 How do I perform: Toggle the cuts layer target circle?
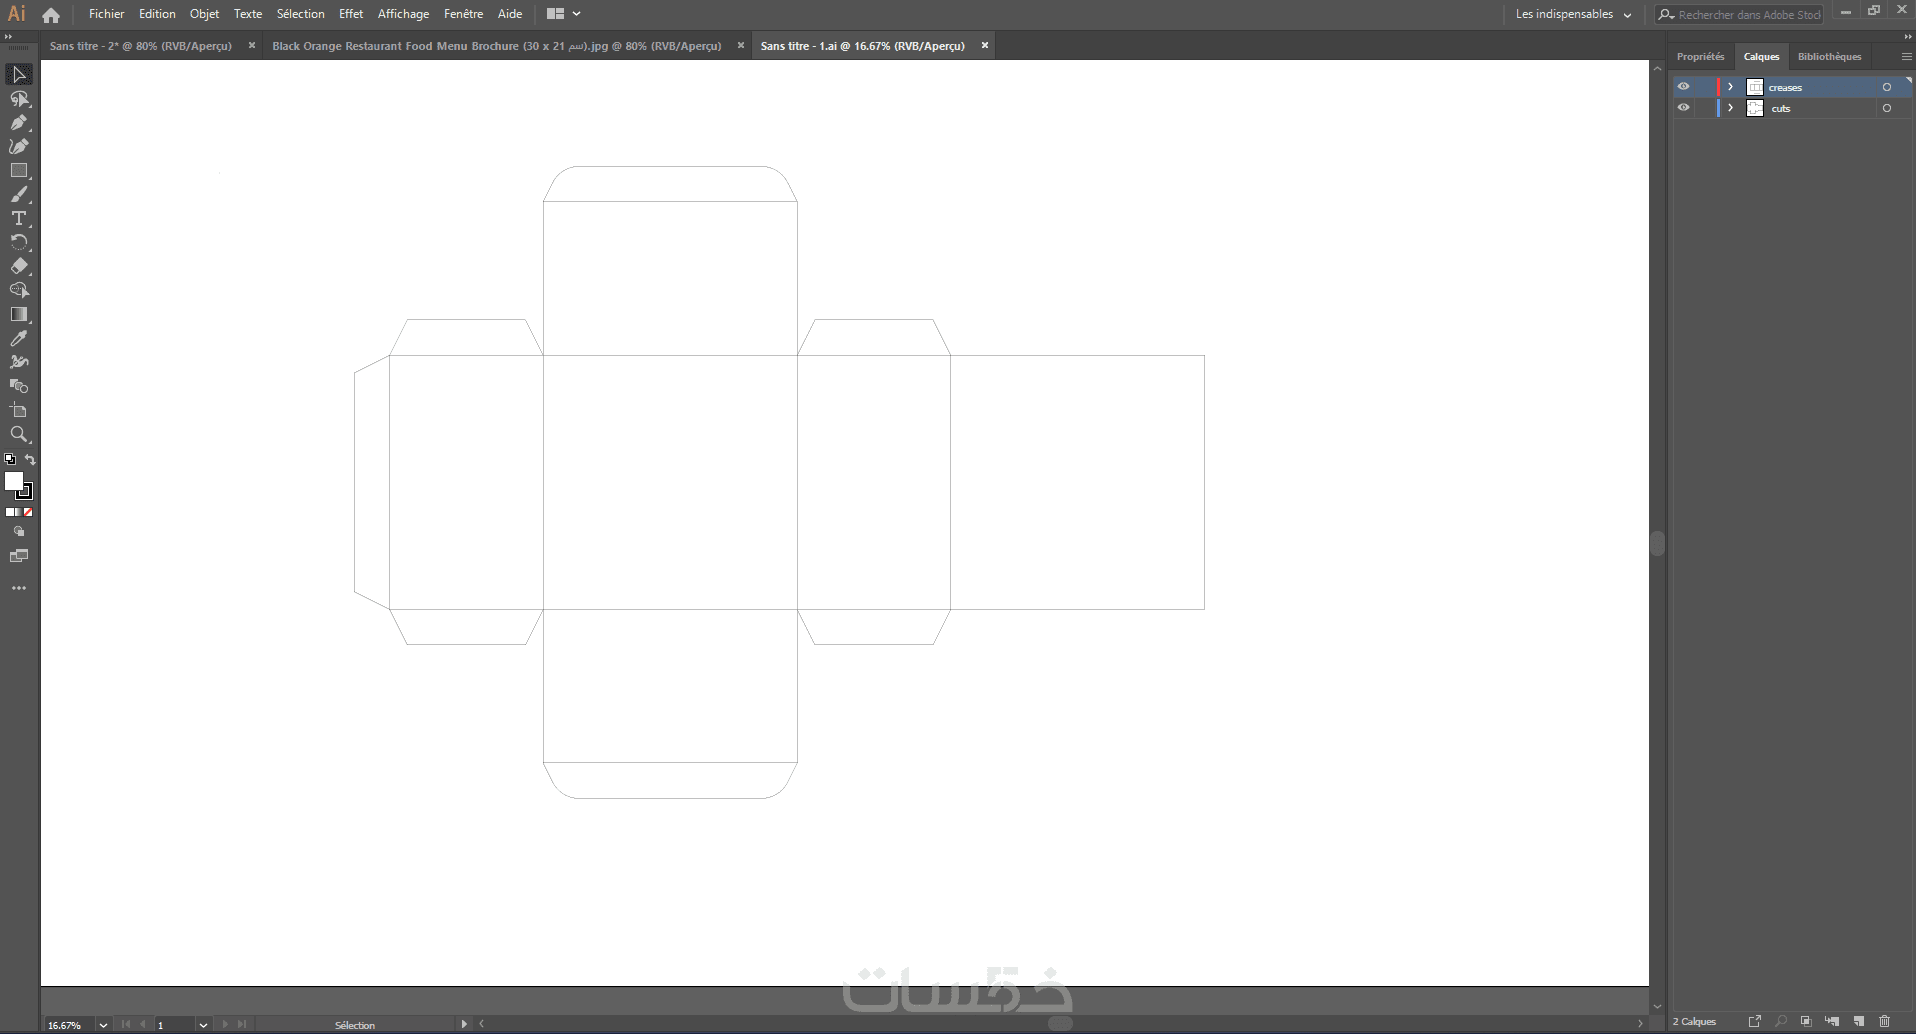point(1887,108)
